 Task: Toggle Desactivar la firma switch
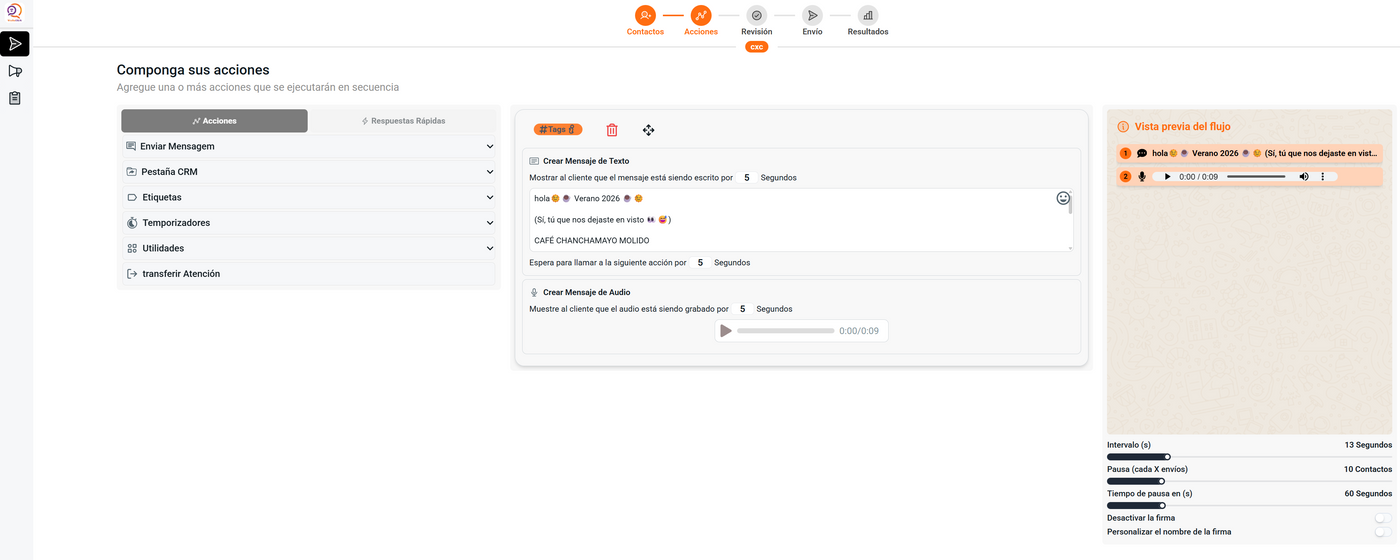[1382, 518]
